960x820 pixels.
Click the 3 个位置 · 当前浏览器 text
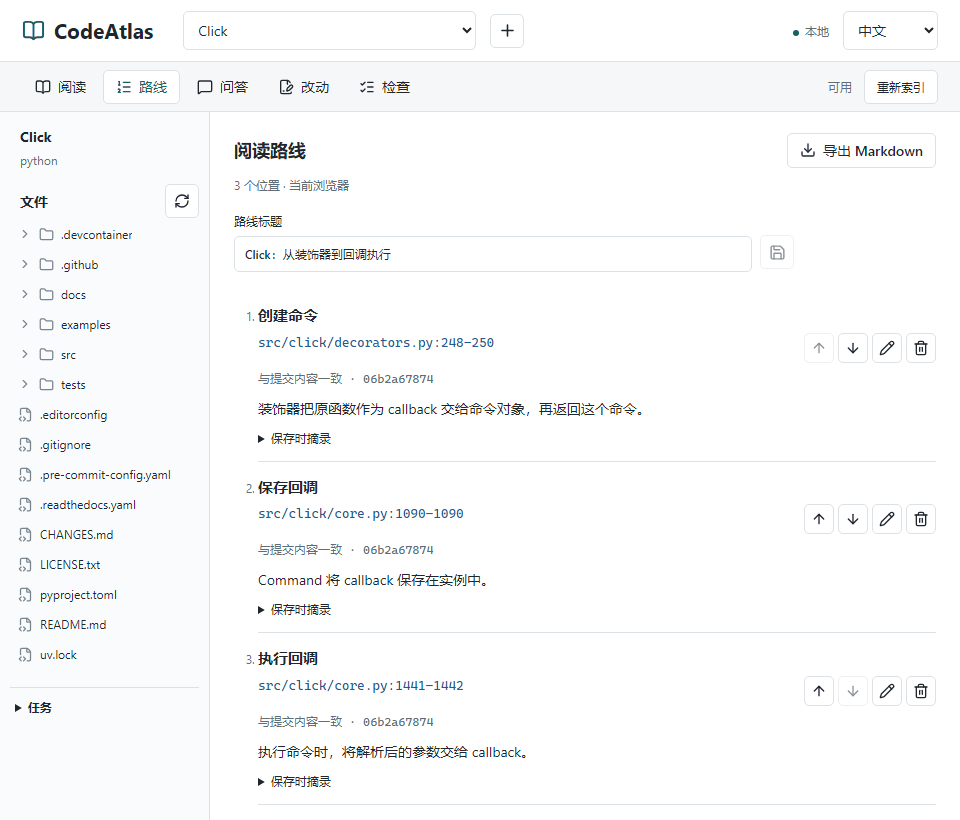point(291,186)
